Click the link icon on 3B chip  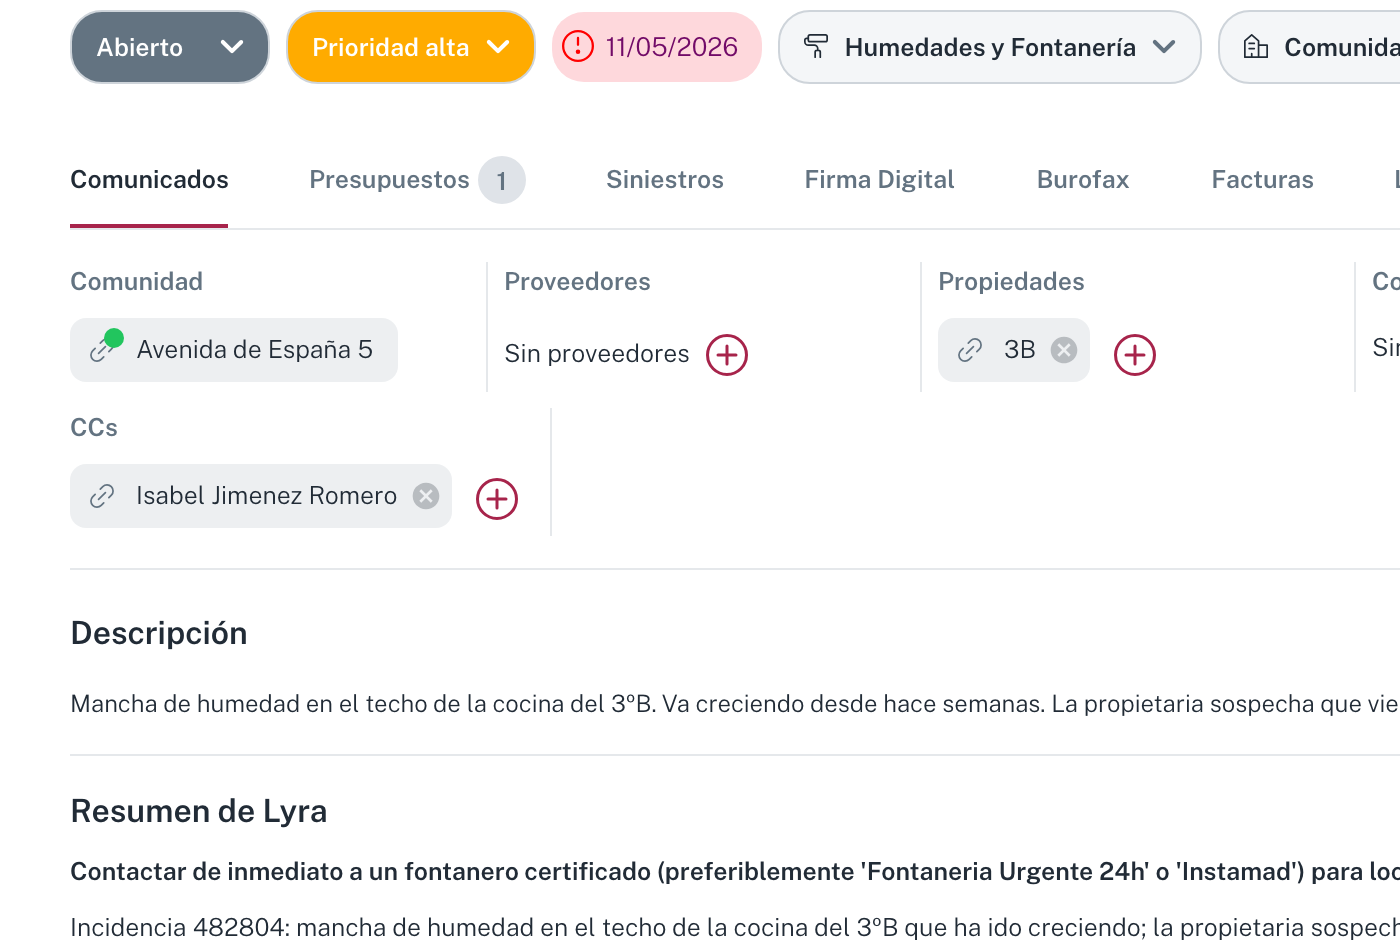pos(970,350)
